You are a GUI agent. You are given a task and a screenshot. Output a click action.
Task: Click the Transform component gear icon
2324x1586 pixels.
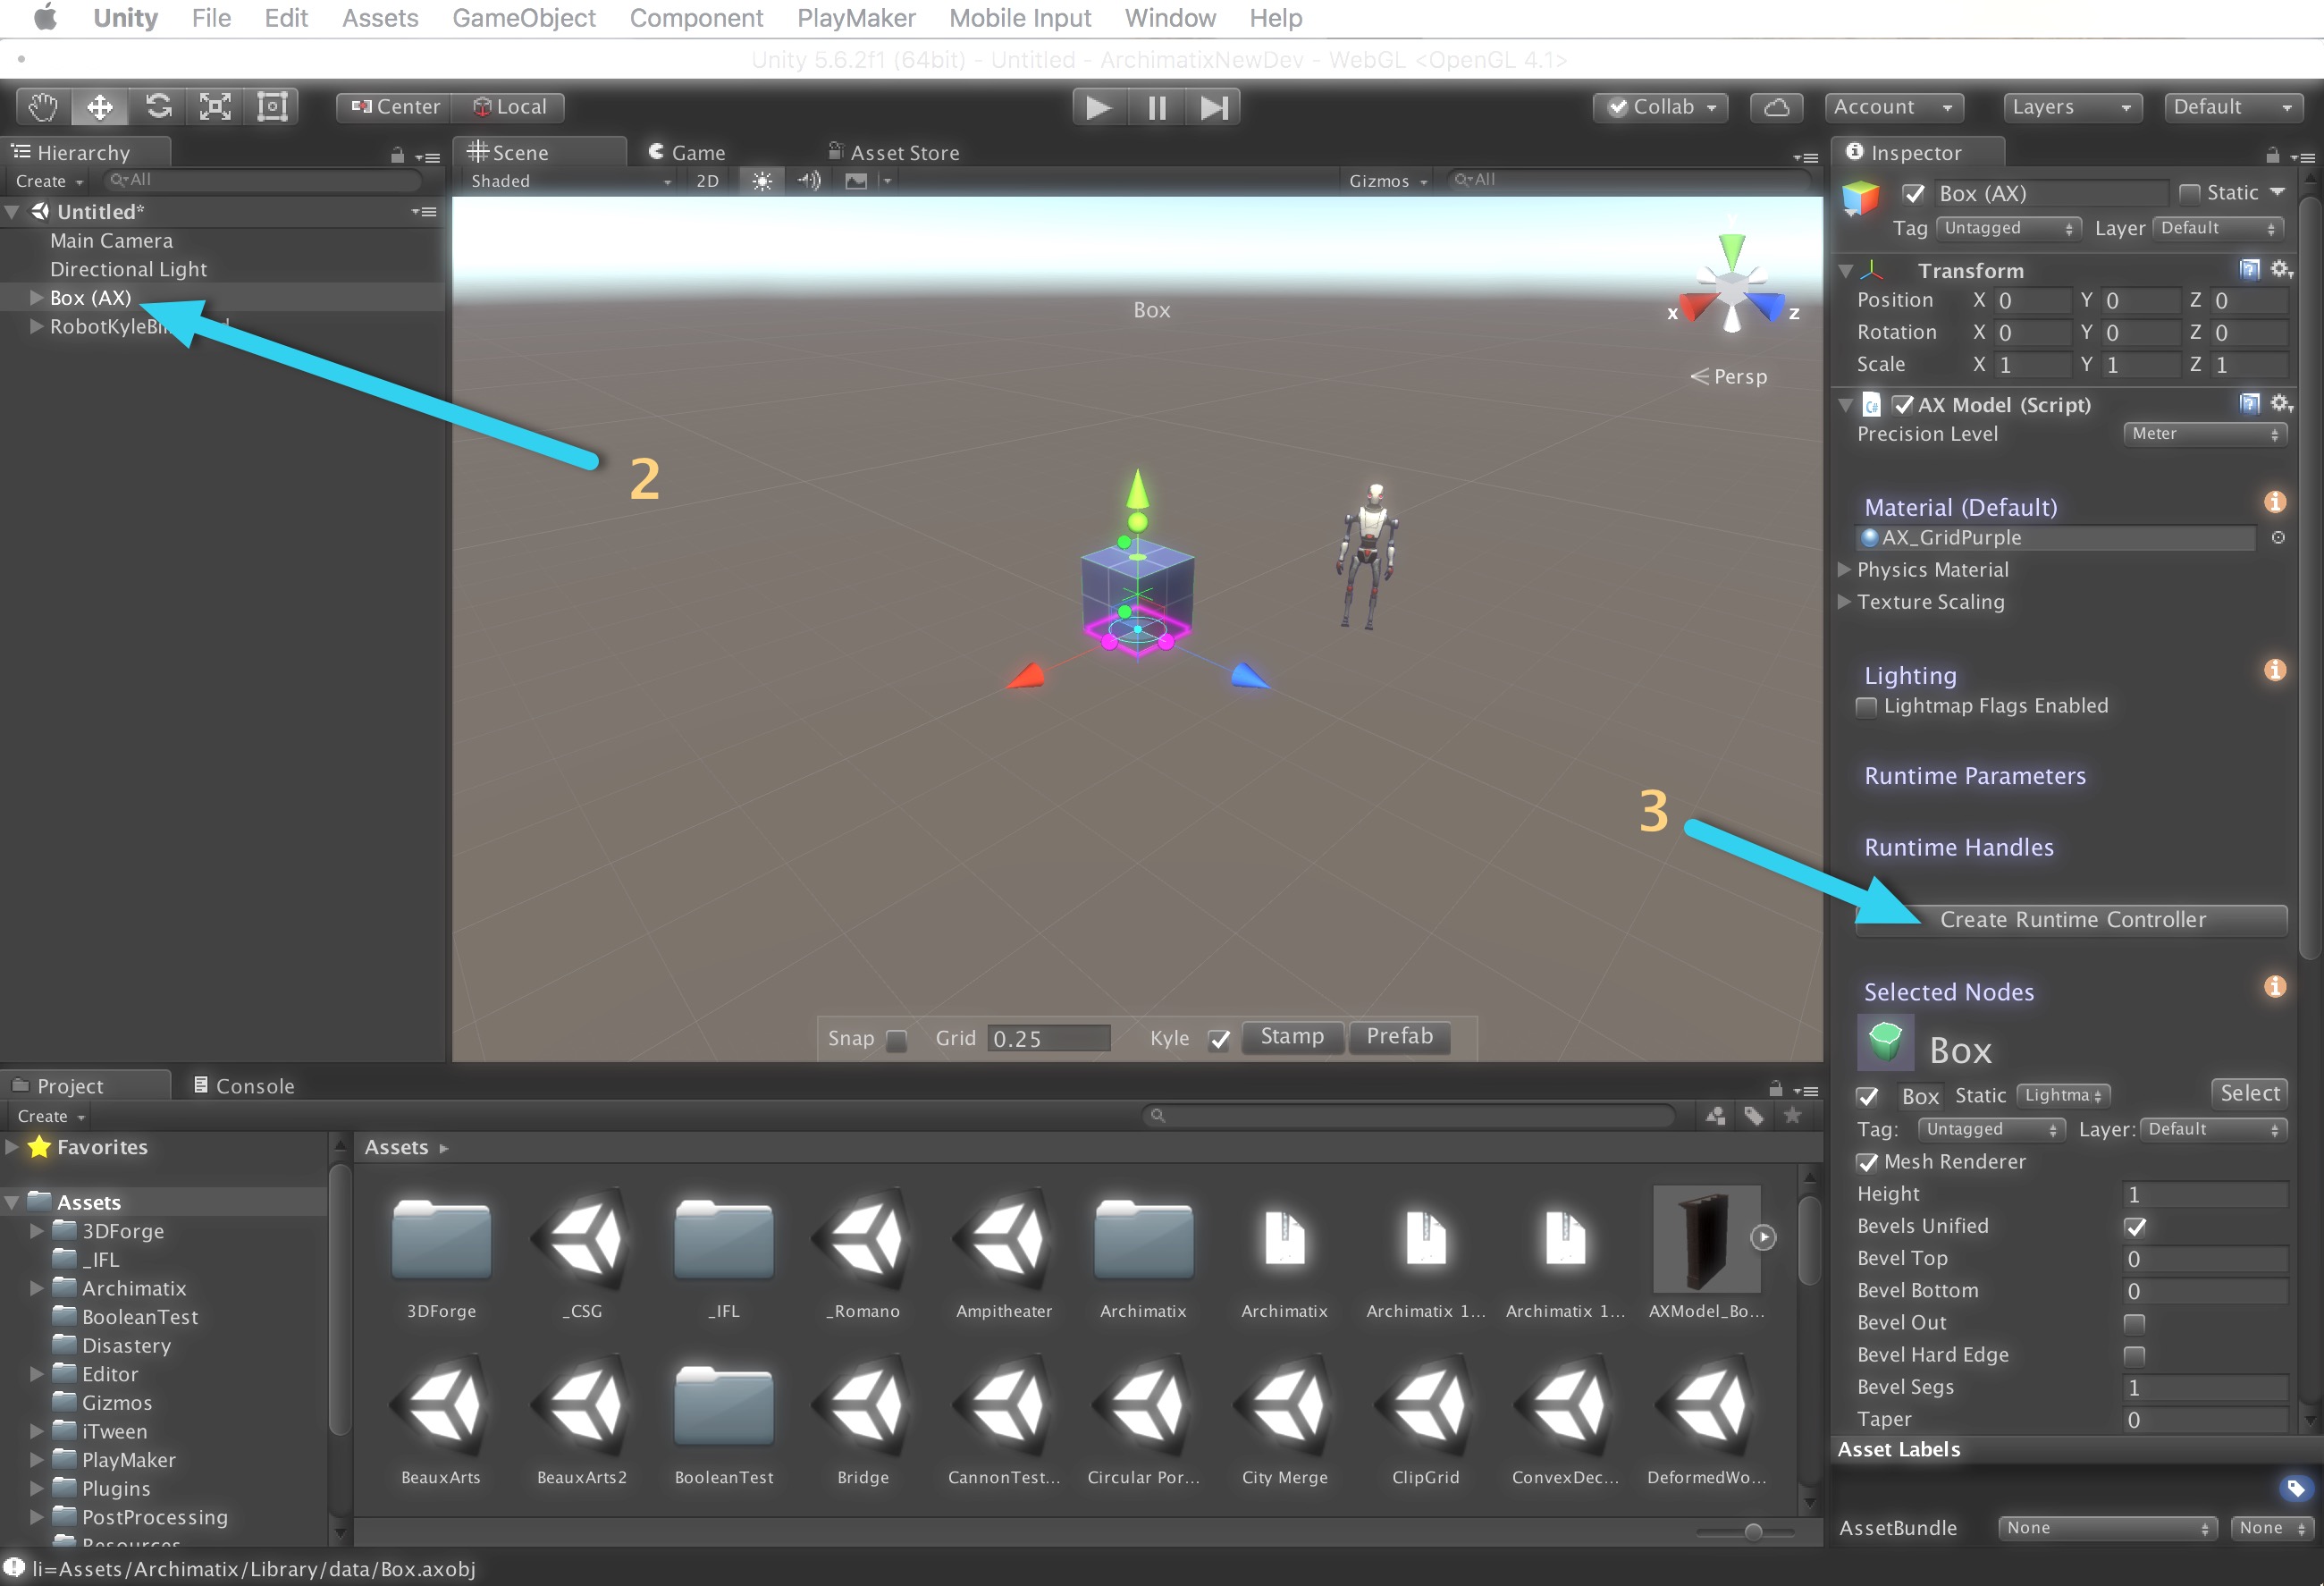coord(2281,269)
